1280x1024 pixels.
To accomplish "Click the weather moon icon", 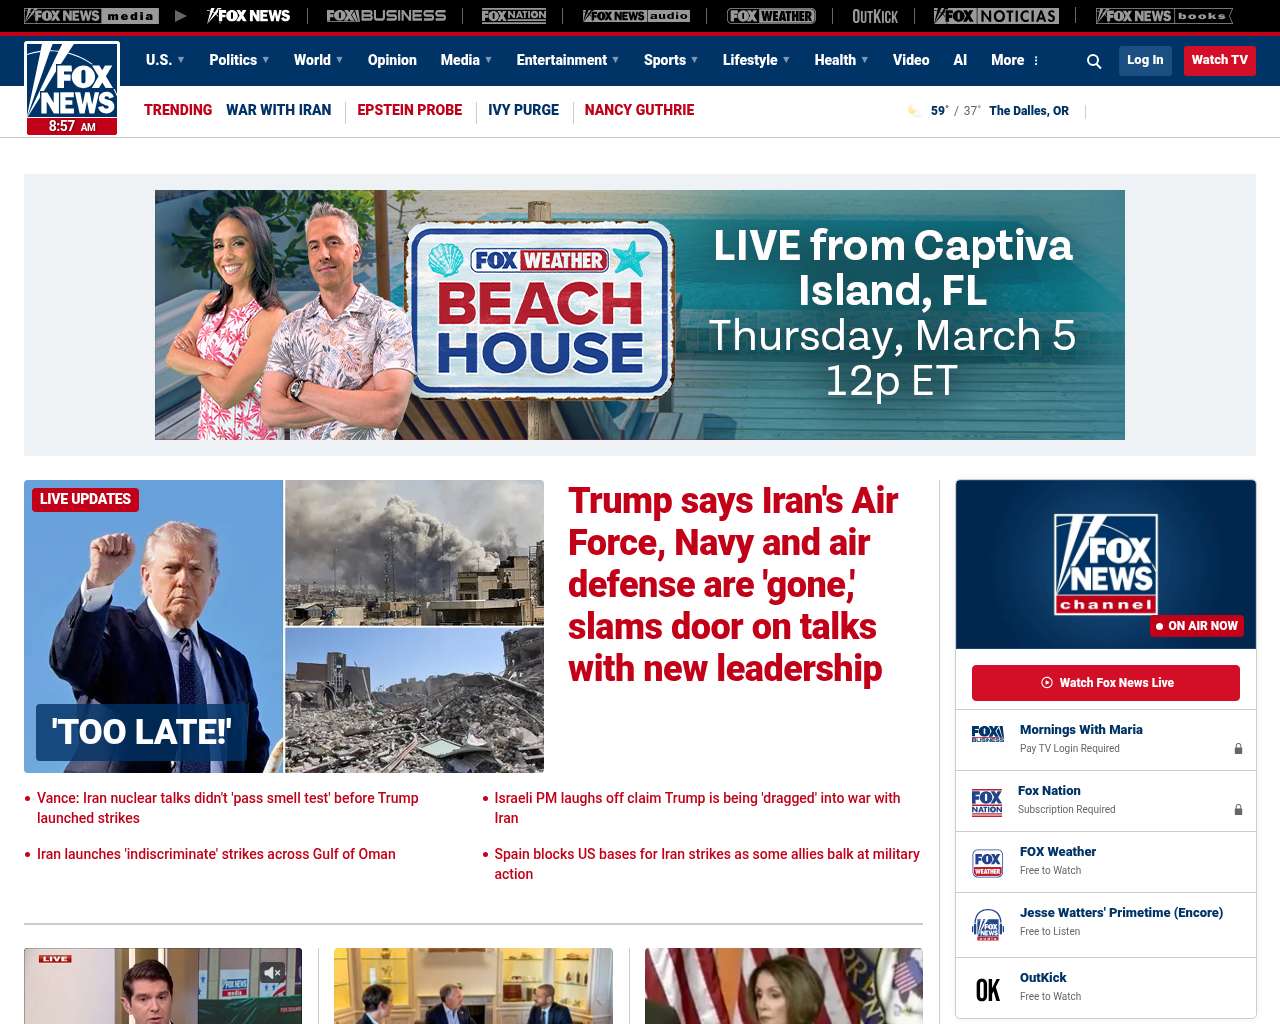I will coord(913,111).
